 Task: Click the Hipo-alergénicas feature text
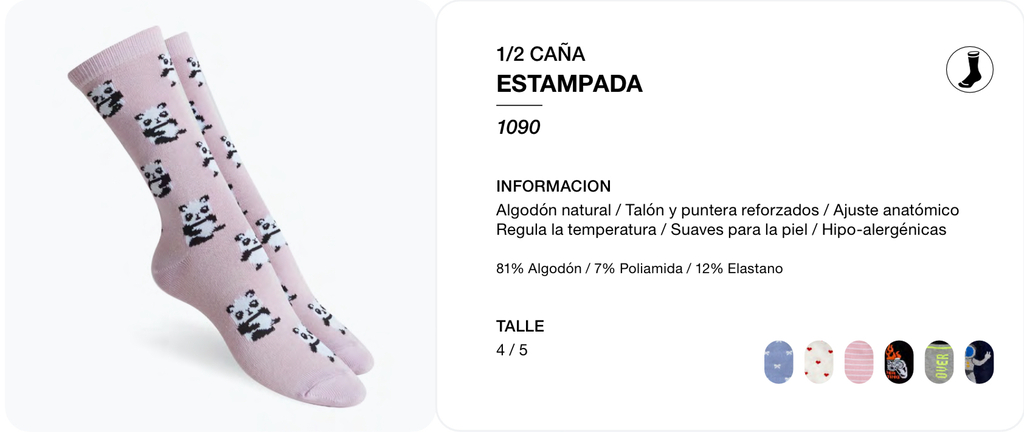coord(884,230)
